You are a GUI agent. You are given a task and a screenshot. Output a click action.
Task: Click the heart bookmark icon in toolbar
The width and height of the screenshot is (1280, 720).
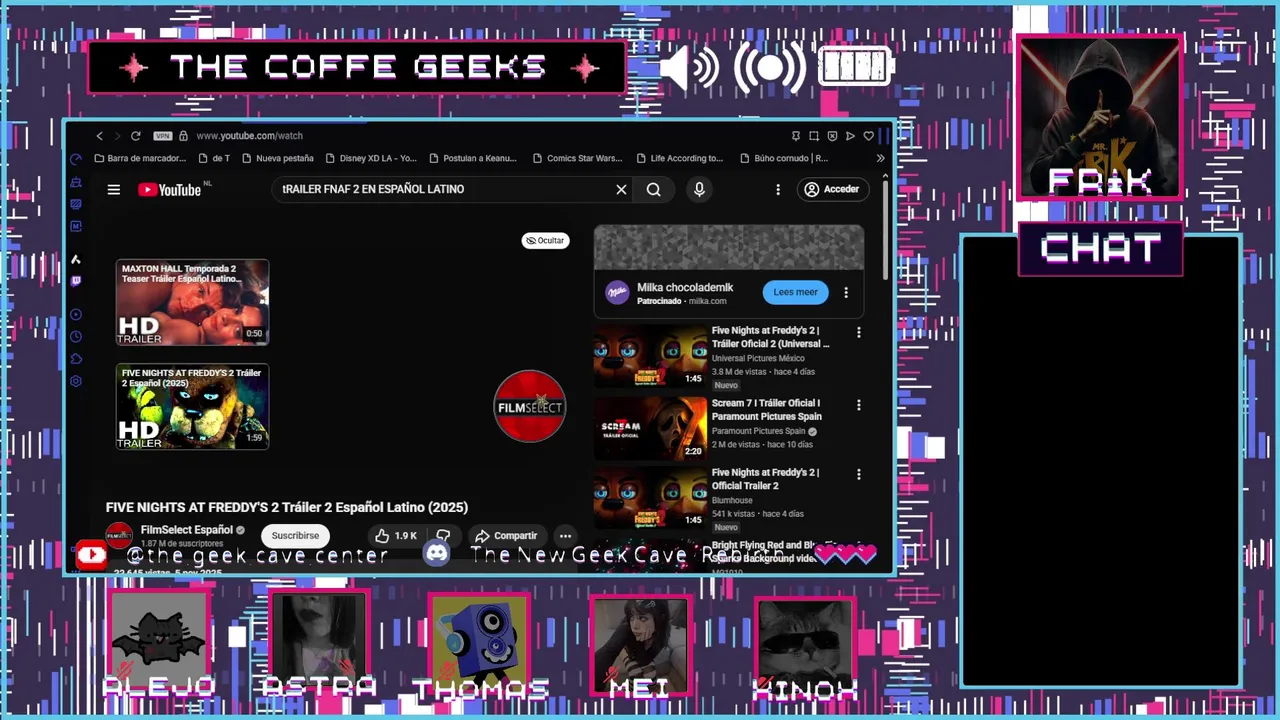point(868,136)
